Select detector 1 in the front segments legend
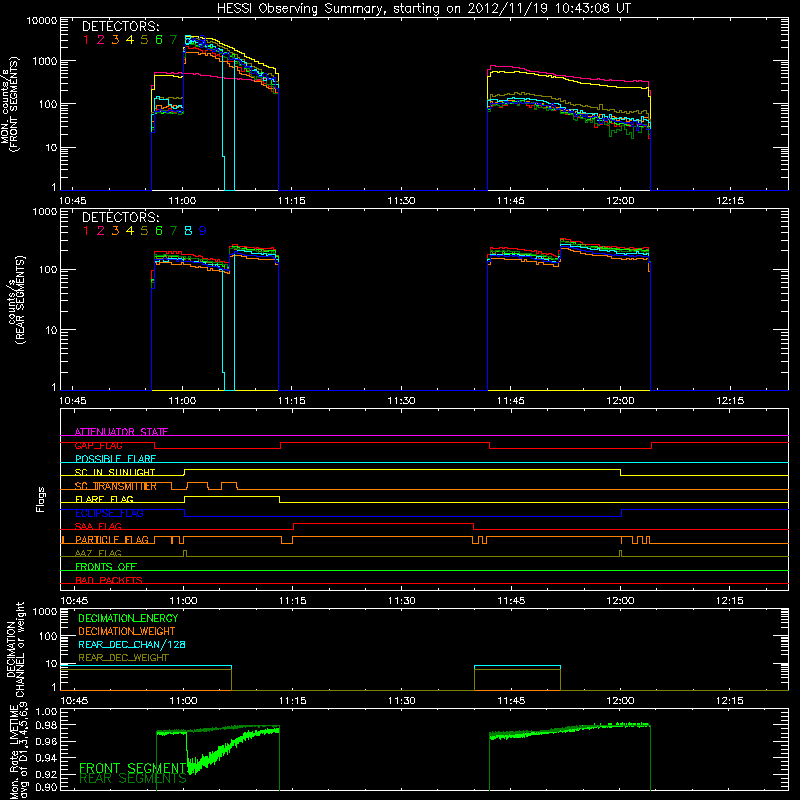The image size is (800, 800). click(x=86, y=40)
